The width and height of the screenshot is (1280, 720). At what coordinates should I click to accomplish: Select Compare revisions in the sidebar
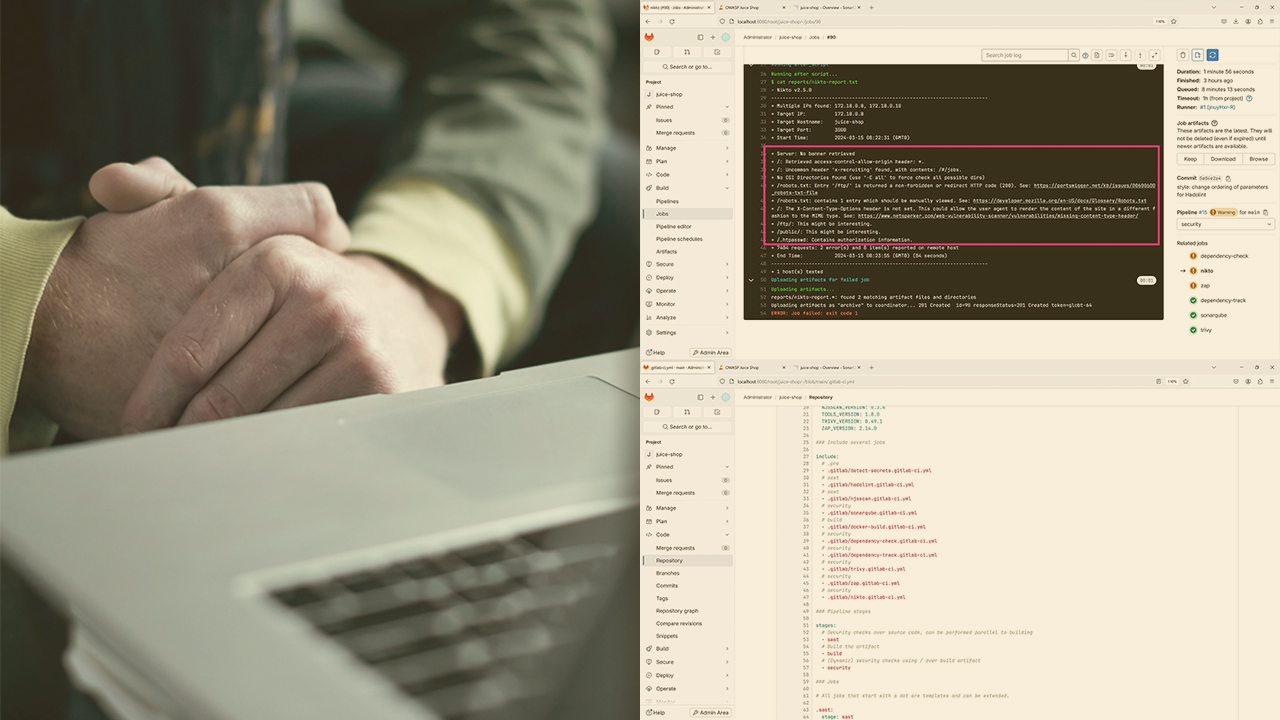[678, 623]
